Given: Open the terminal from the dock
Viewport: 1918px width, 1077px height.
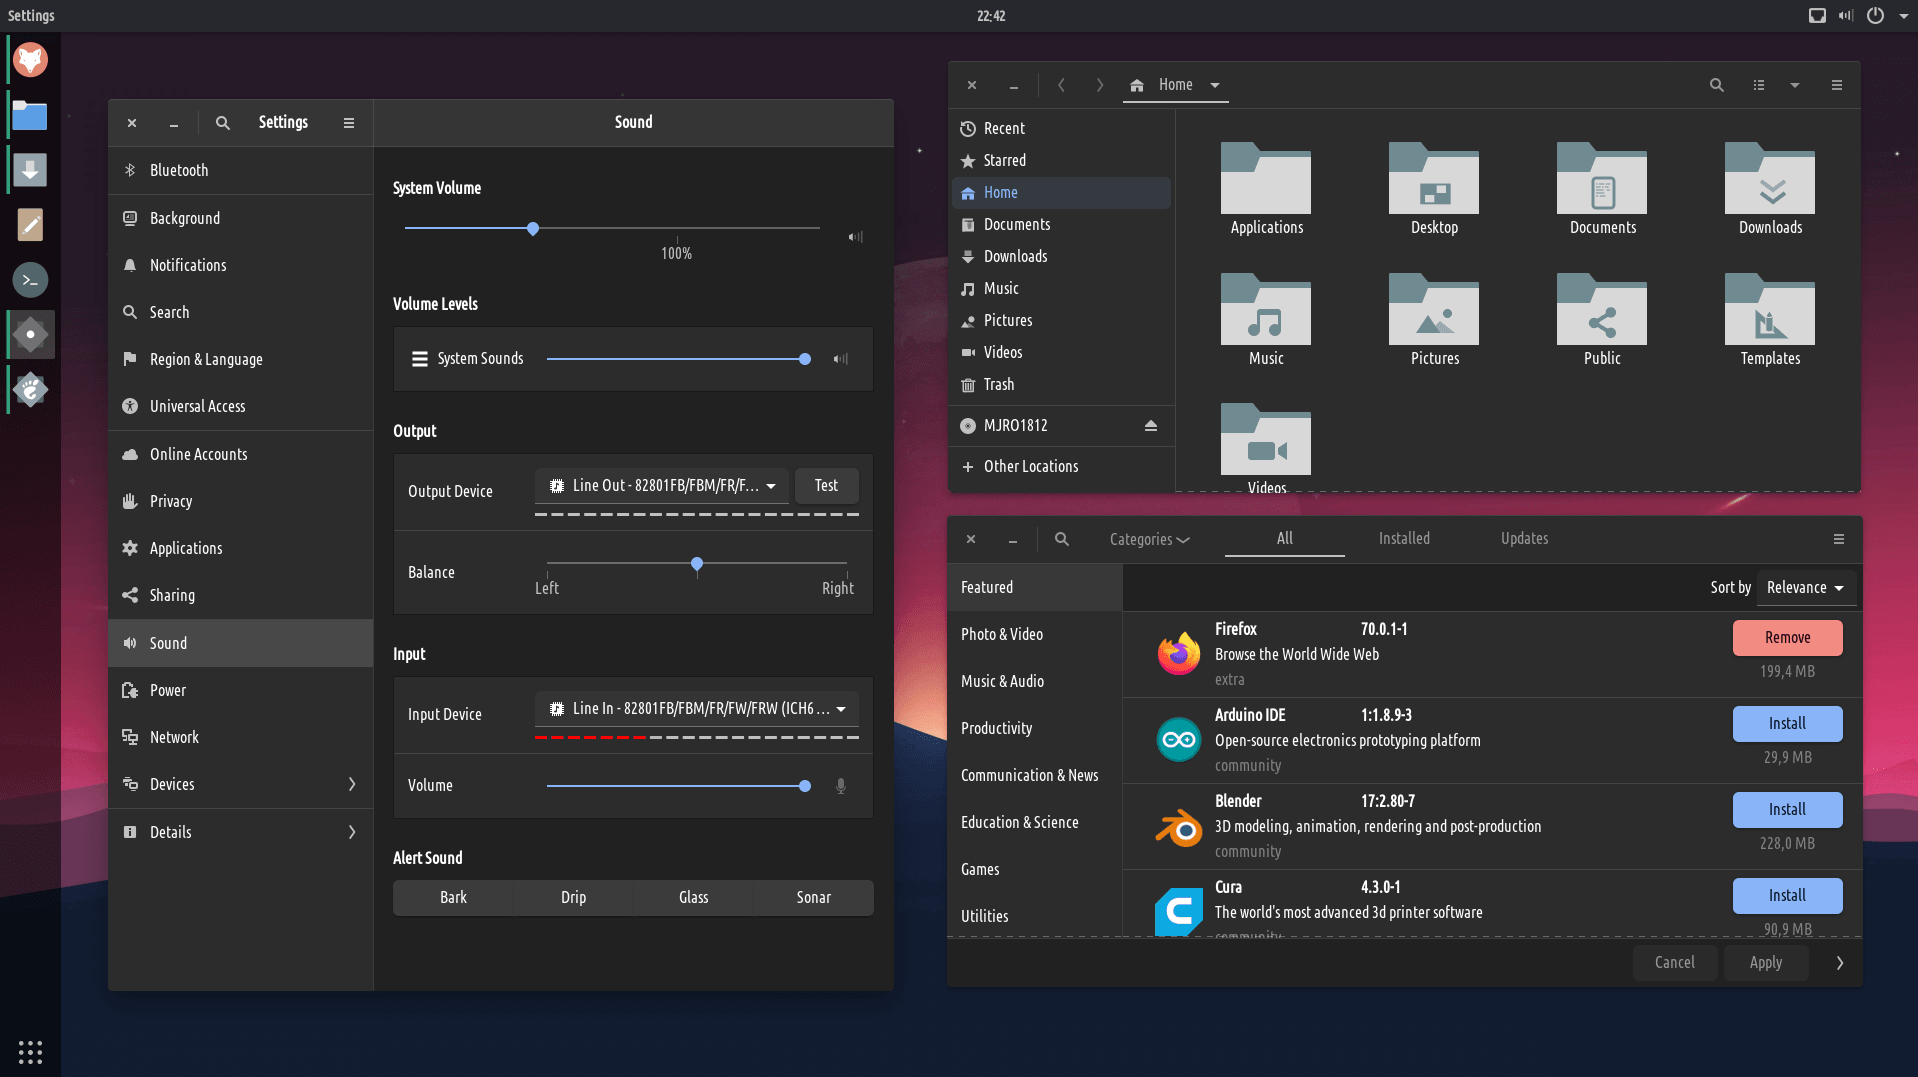Looking at the screenshot, I should click(x=30, y=280).
